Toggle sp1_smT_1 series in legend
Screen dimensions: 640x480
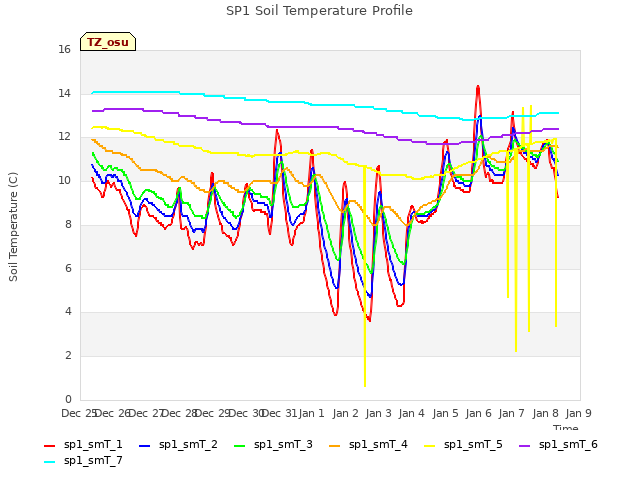click(83, 444)
